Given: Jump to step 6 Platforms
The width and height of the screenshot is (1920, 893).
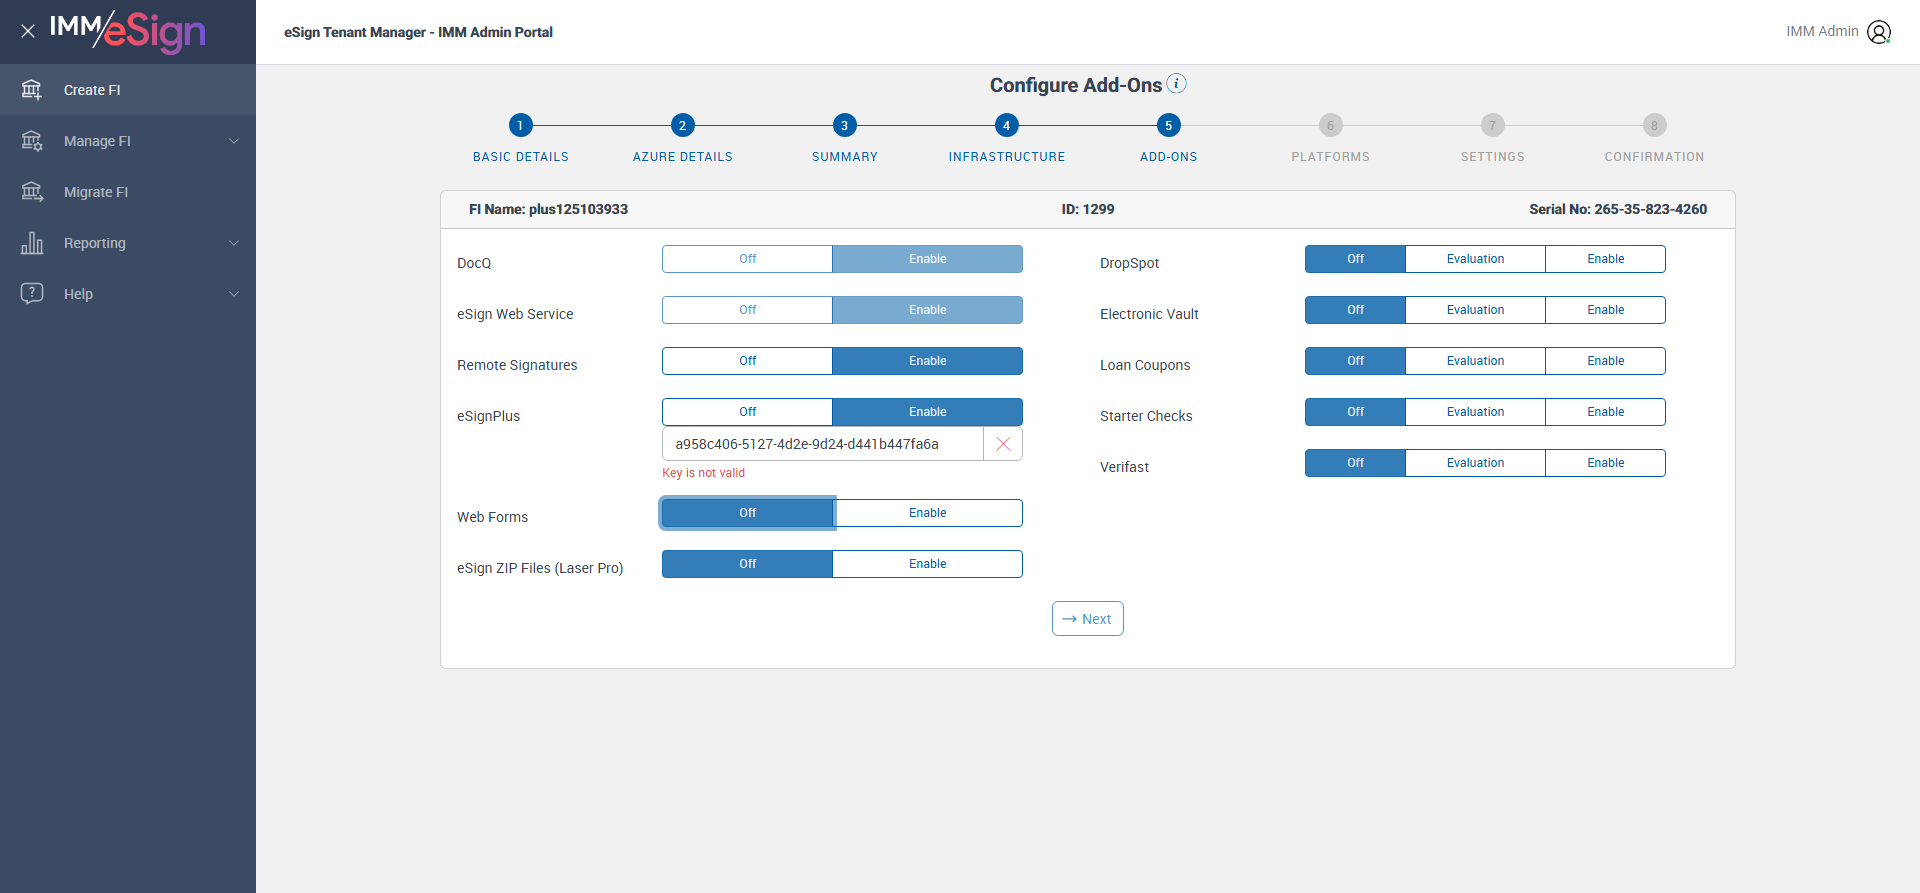Looking at the screenshot, I should pos(1330,125).
